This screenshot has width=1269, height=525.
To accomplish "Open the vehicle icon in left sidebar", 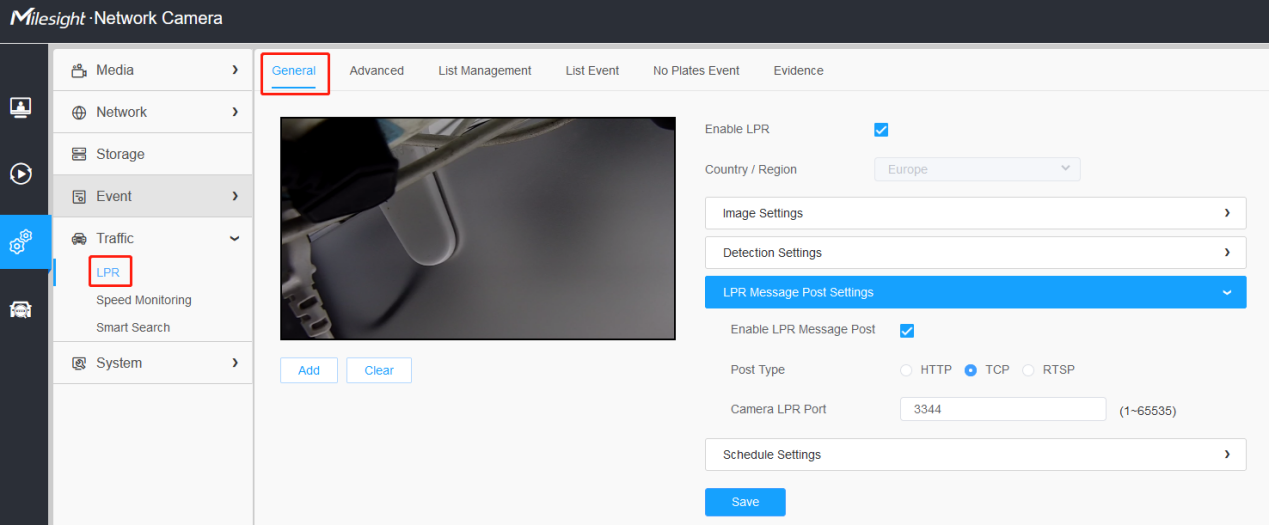I will click(x=20, y=309).
